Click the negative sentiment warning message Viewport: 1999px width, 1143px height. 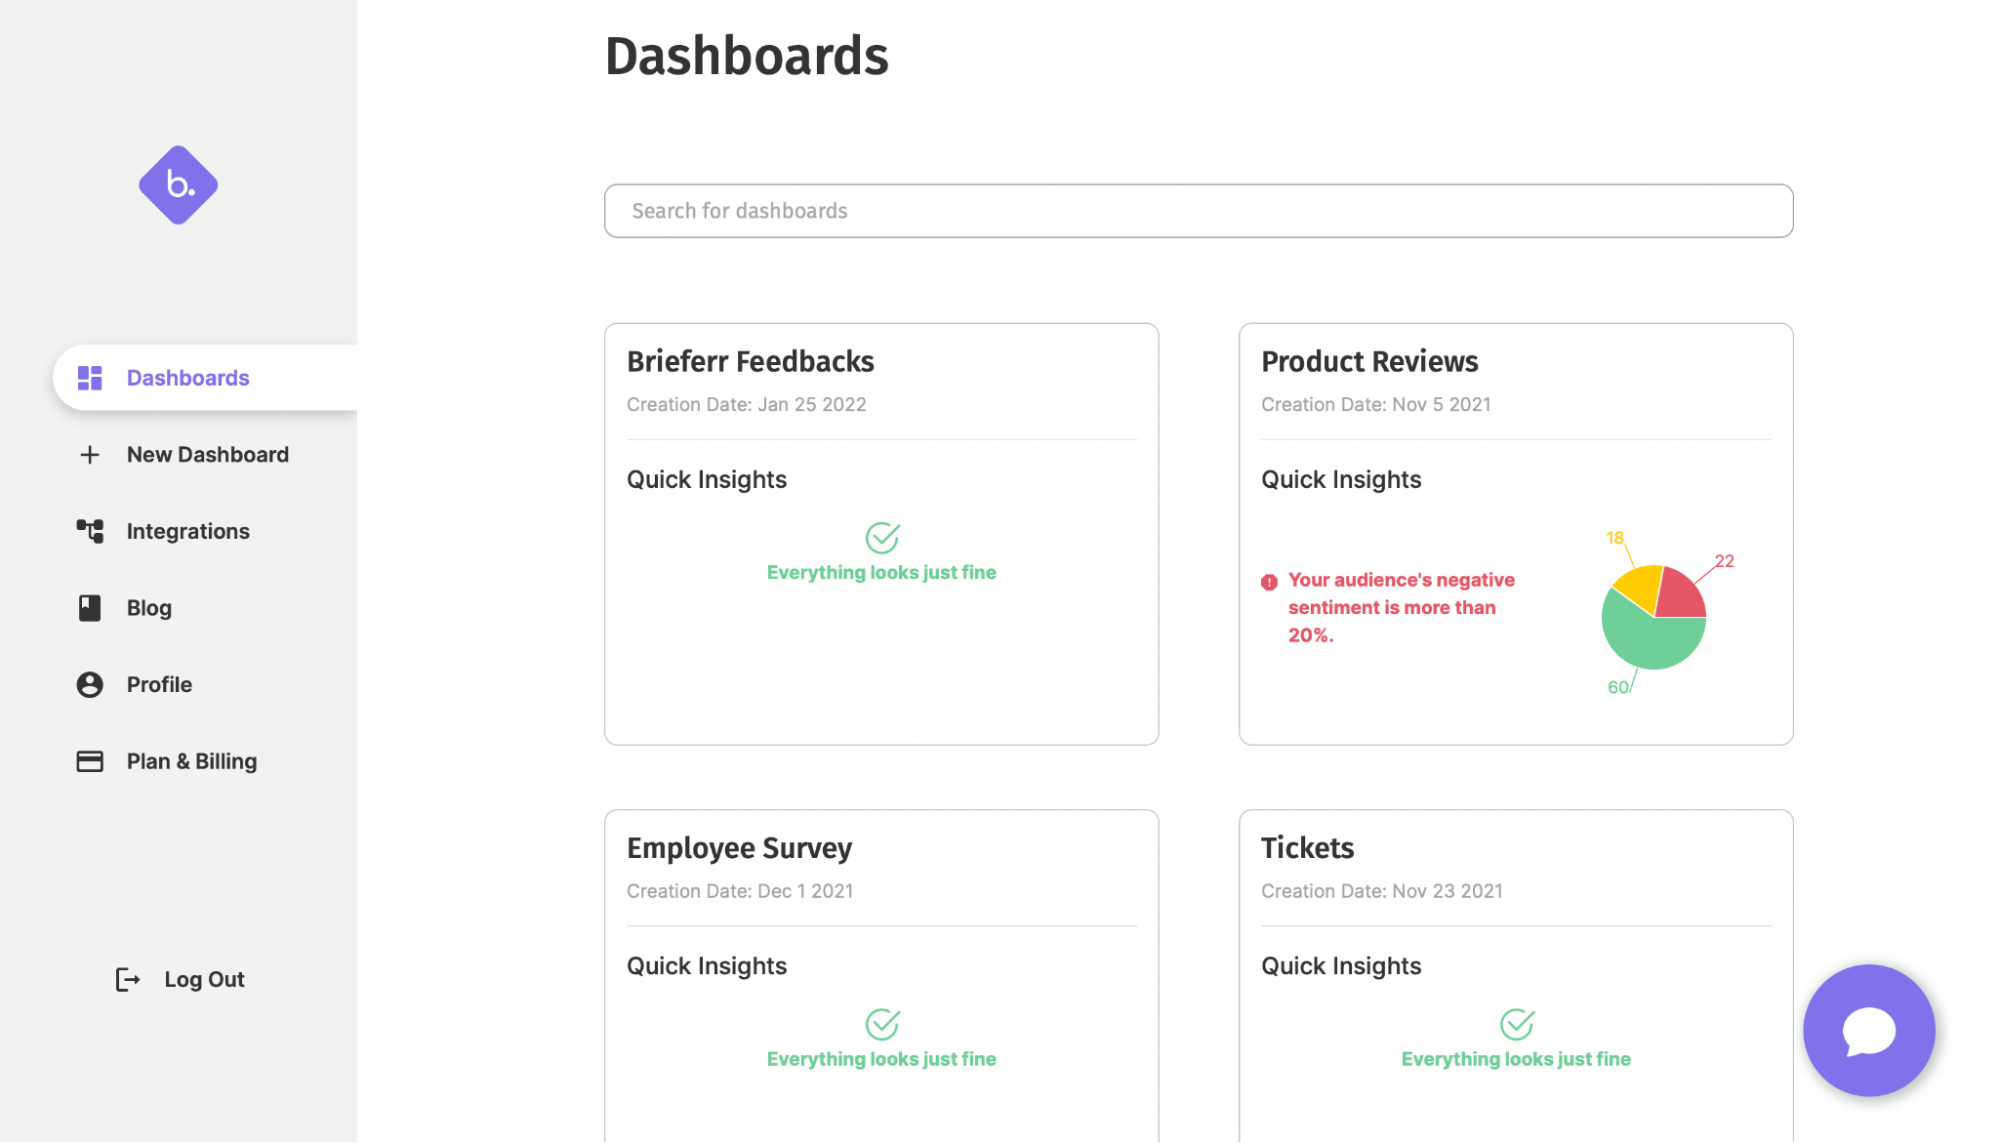[1401, 608]
